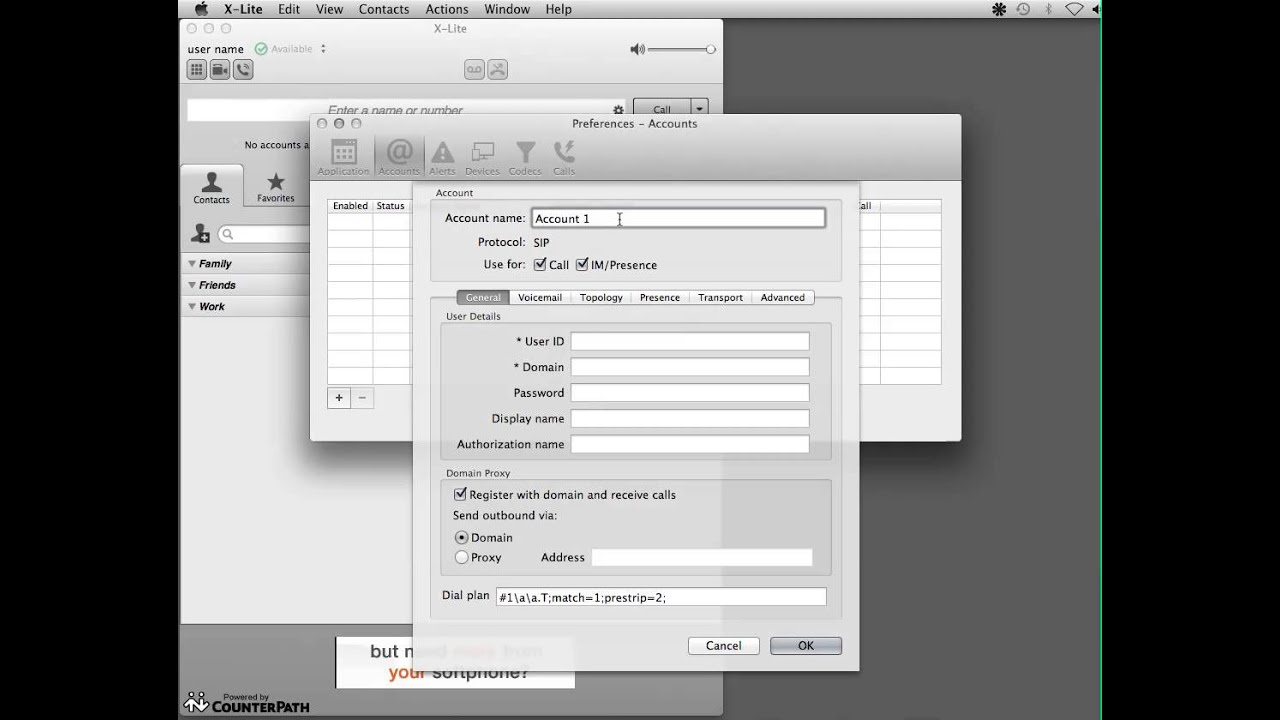
Task: Open the Window menu
Action: tap(507, 9)
